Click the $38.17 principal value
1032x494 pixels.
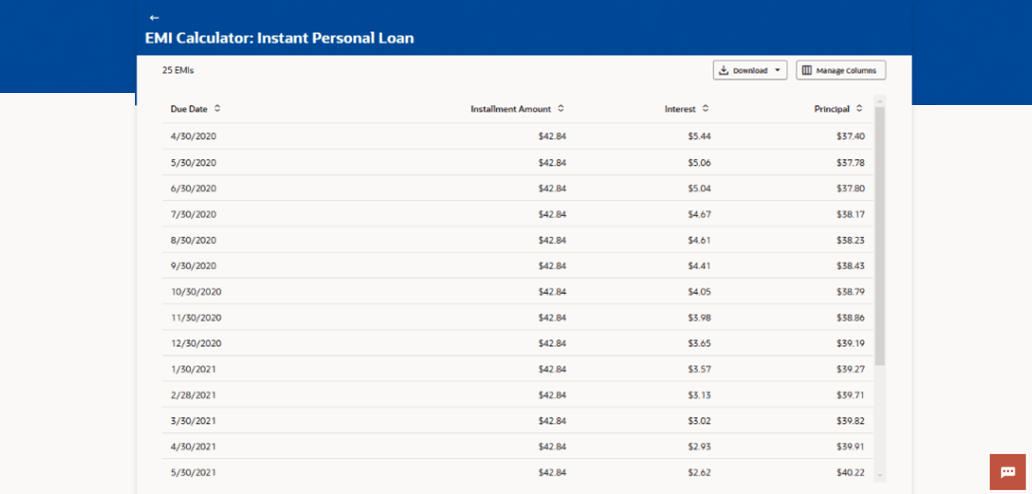point(851,214)
